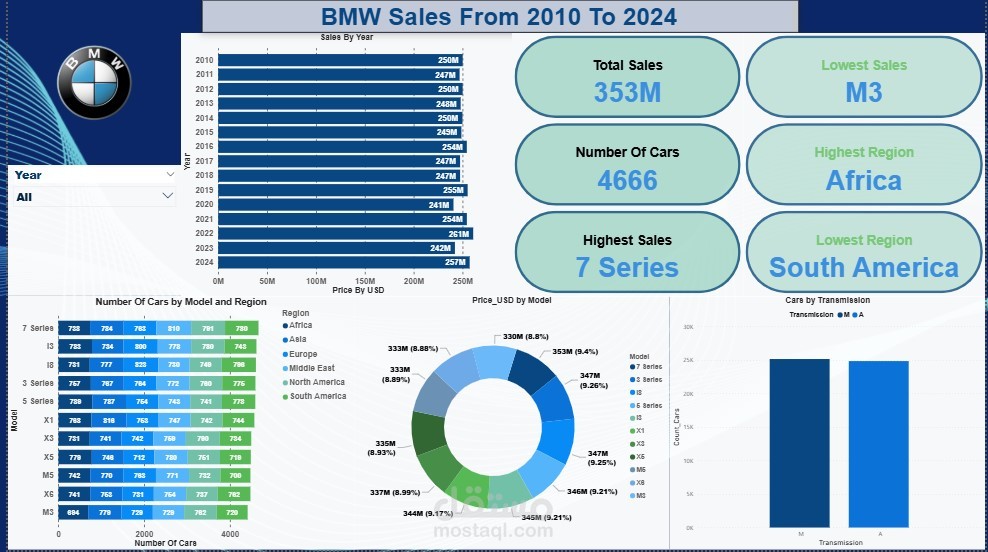Image resolution: width=988 pixels, height=552 pixels.
Task: Select North America in the Region legend
Action: point(314,382)
